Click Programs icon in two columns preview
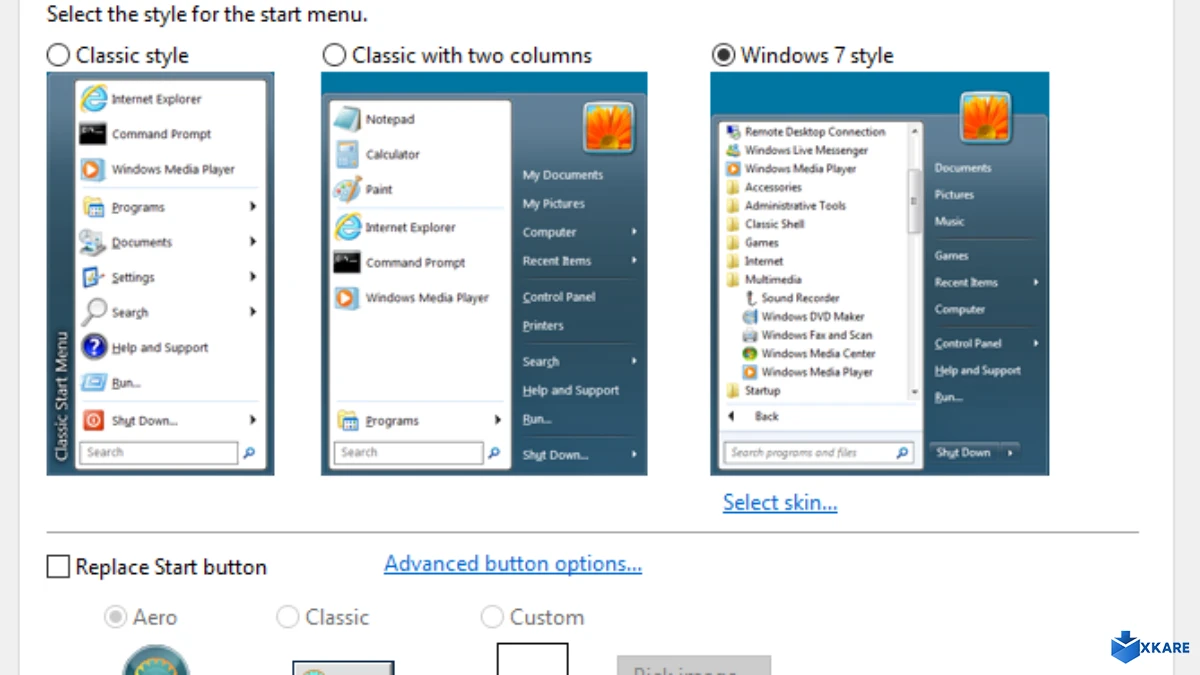This screenshot has height=675, width=1200. click(347, 421)
